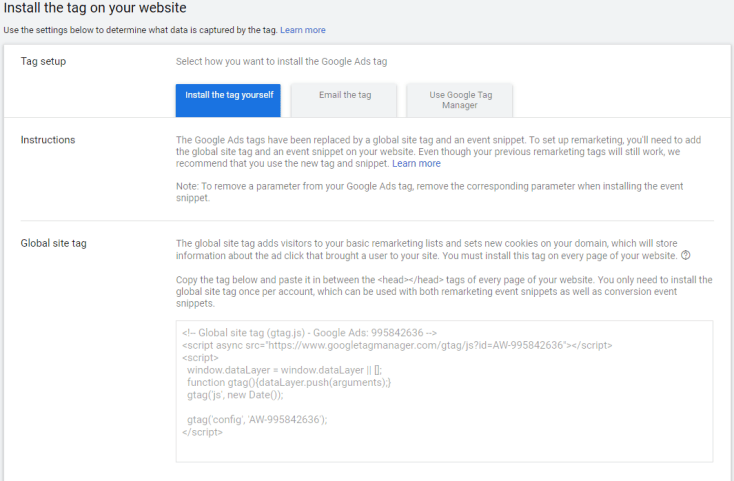
Task: Click the Tag setup section label
Action: [43, 61]
